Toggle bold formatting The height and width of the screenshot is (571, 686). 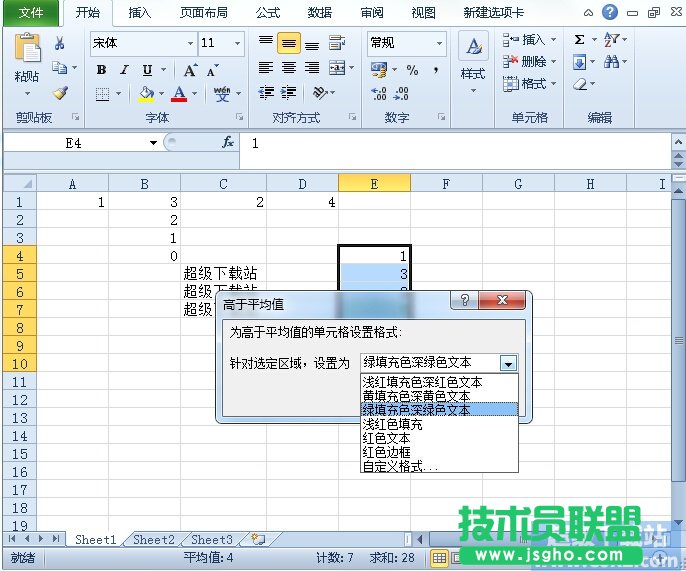click(x=101, y=70)
